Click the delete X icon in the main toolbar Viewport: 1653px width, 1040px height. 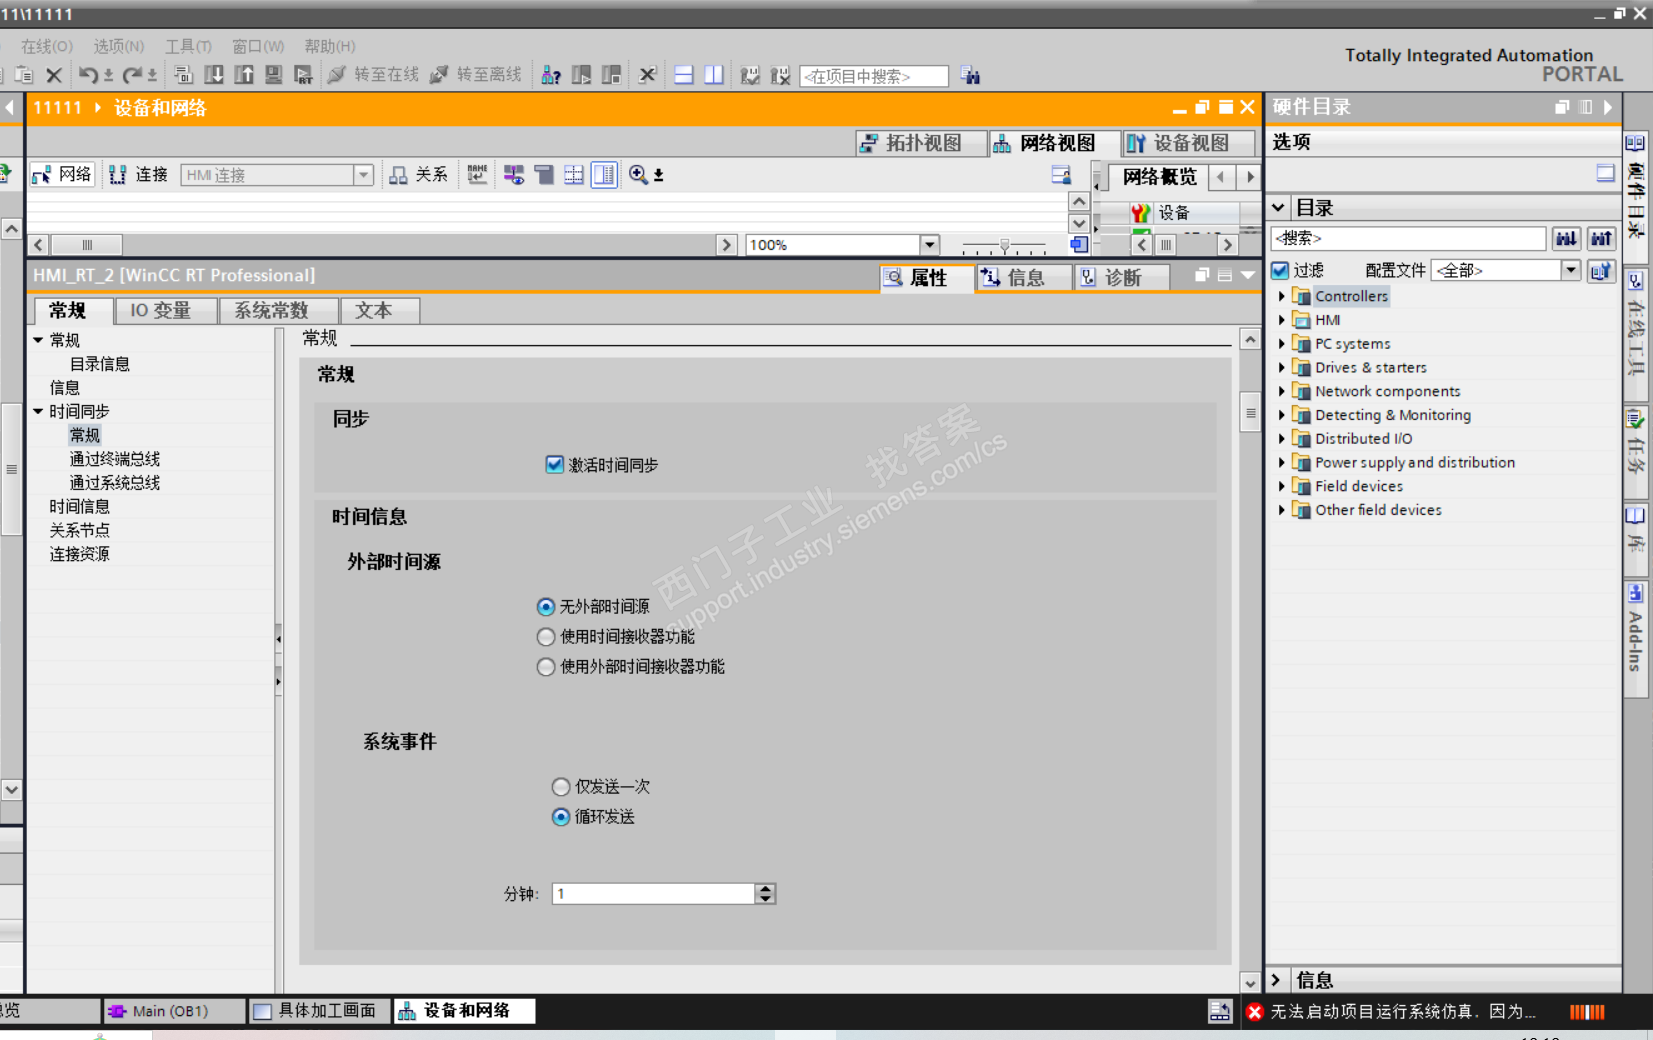click(x=54, y=75)
